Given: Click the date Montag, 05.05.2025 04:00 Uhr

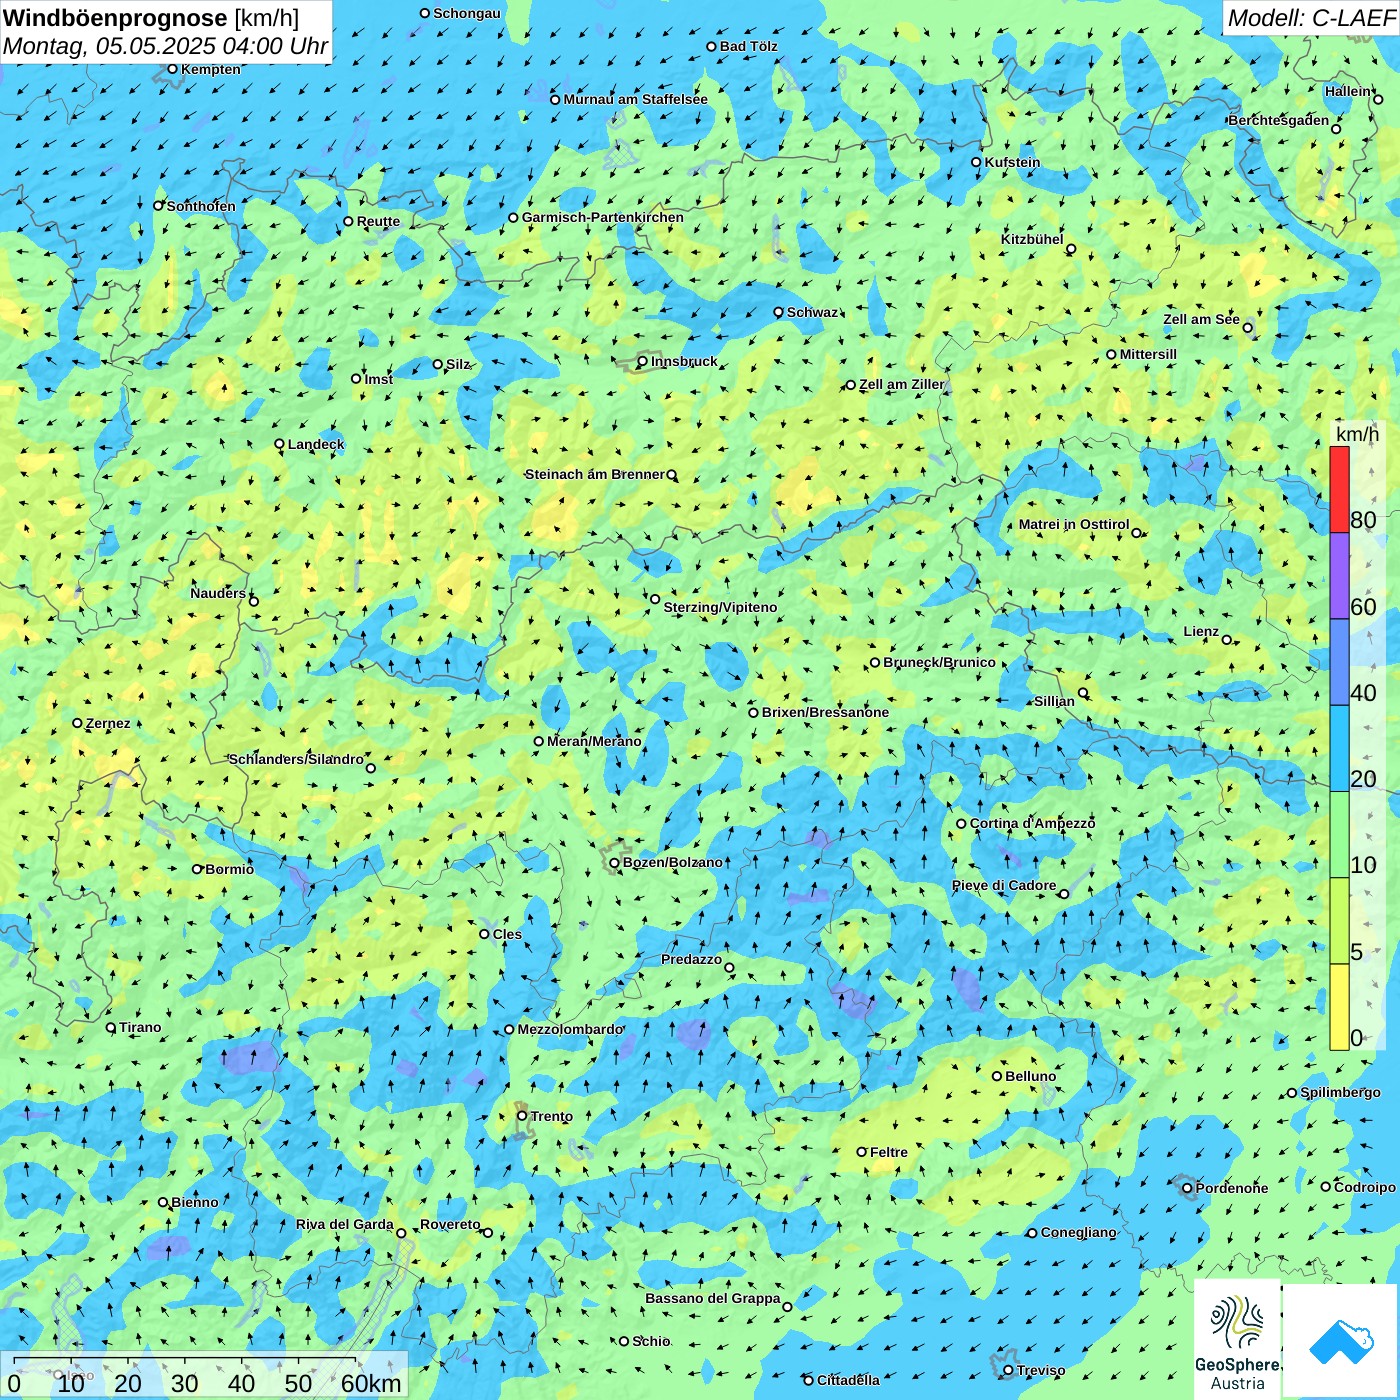Looking at the screenshot, I should [165, 46].
